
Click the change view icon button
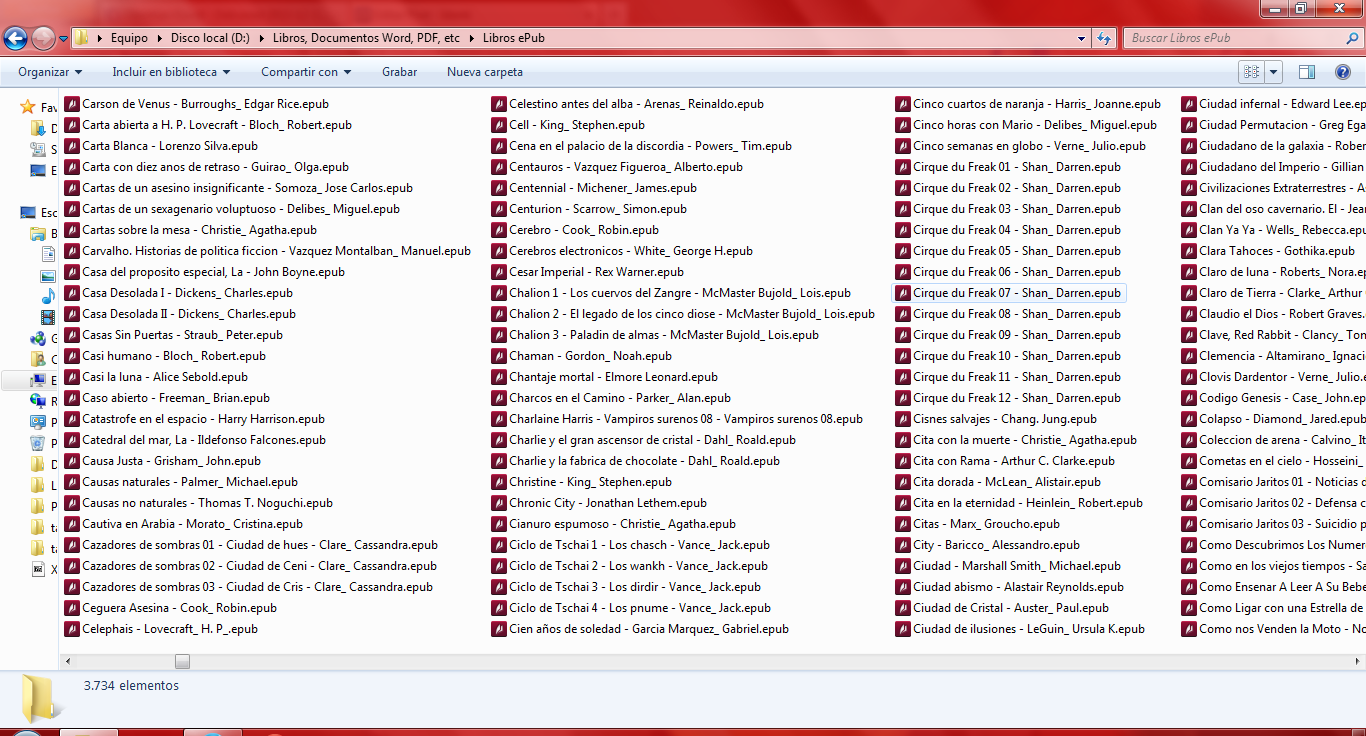(1251, 72)
